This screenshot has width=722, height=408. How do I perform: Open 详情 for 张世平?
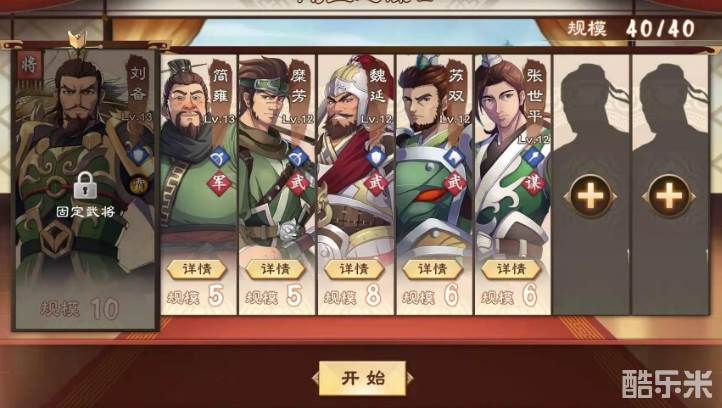coord(511,269)
